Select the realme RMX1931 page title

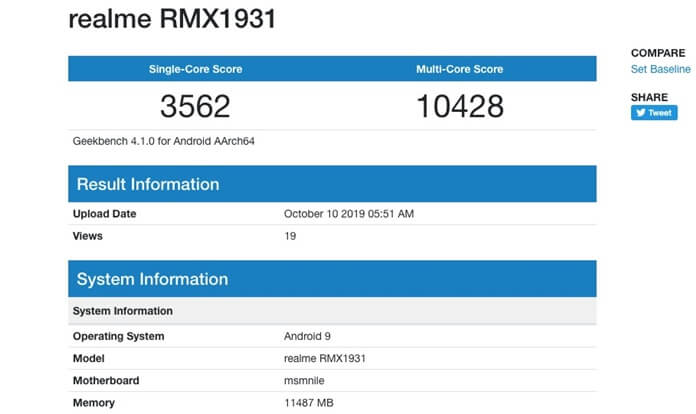[172, 19]
